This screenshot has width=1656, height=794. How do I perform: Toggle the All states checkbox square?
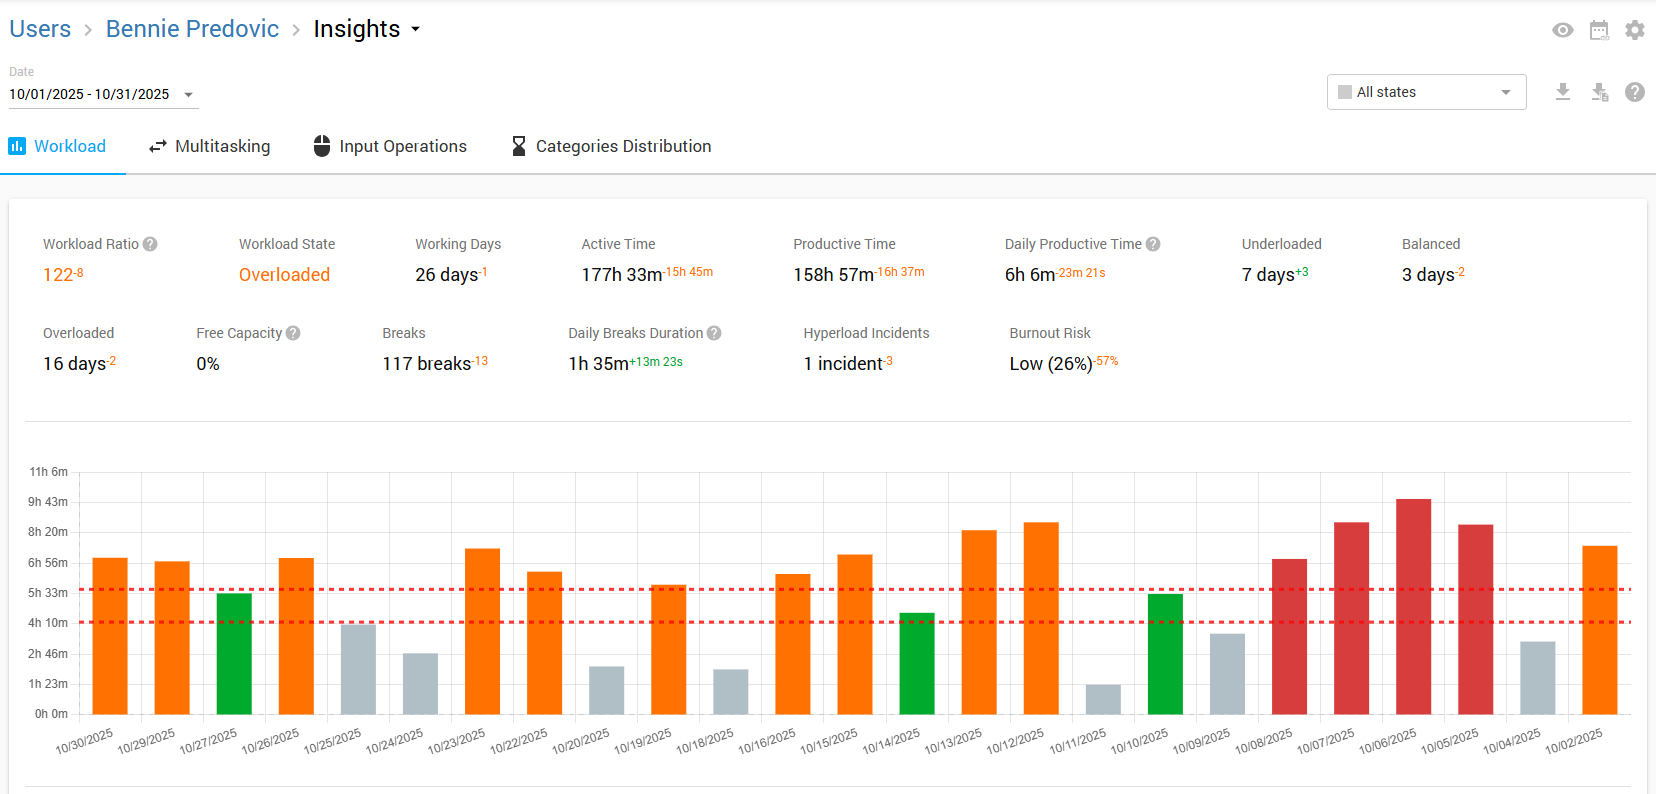click(x=1344, y=92)
